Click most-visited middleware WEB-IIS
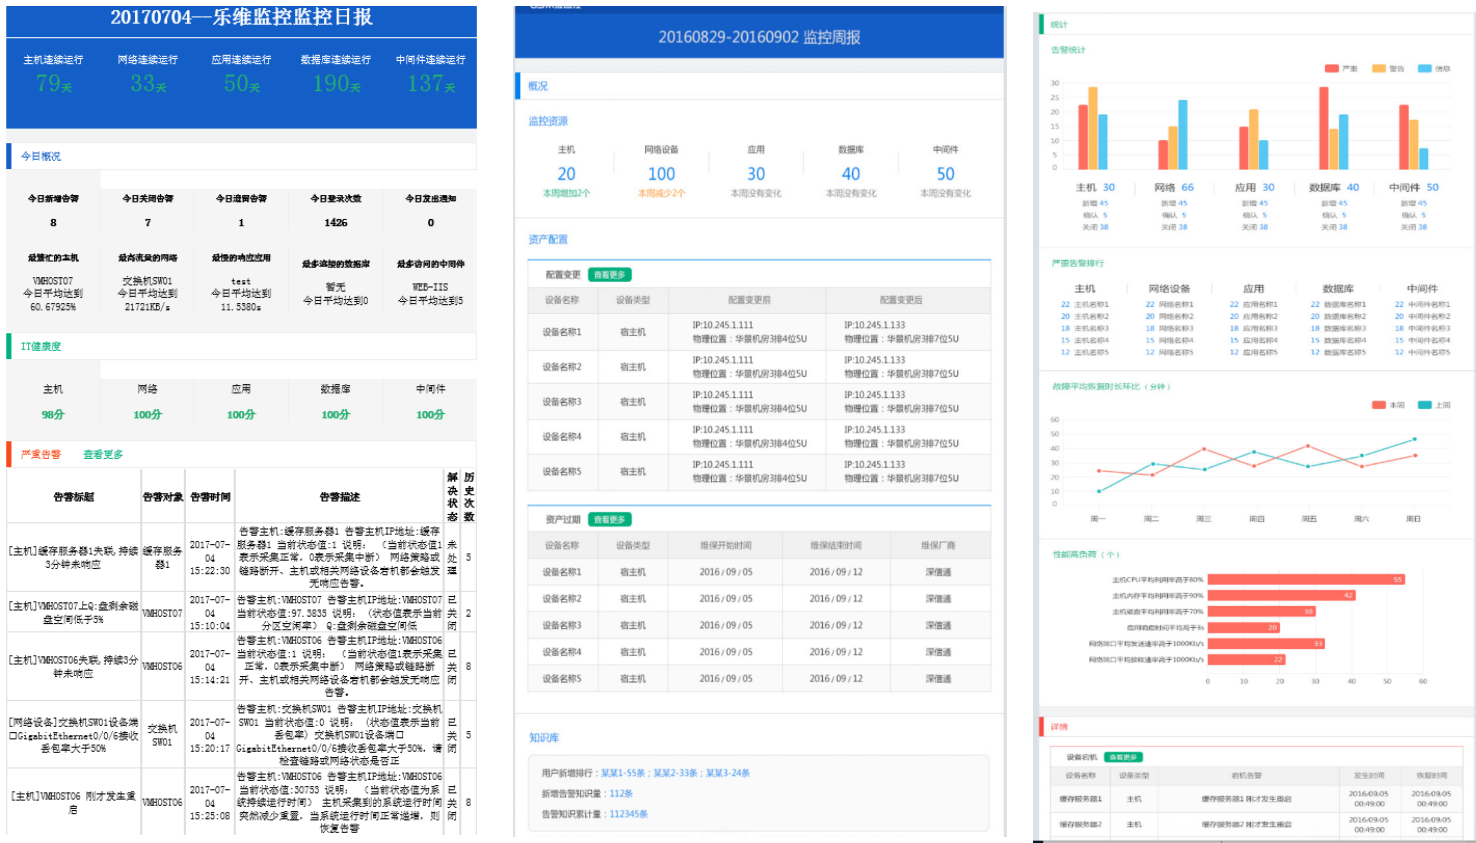1476x843 pixels. click(x=431, y=287)
